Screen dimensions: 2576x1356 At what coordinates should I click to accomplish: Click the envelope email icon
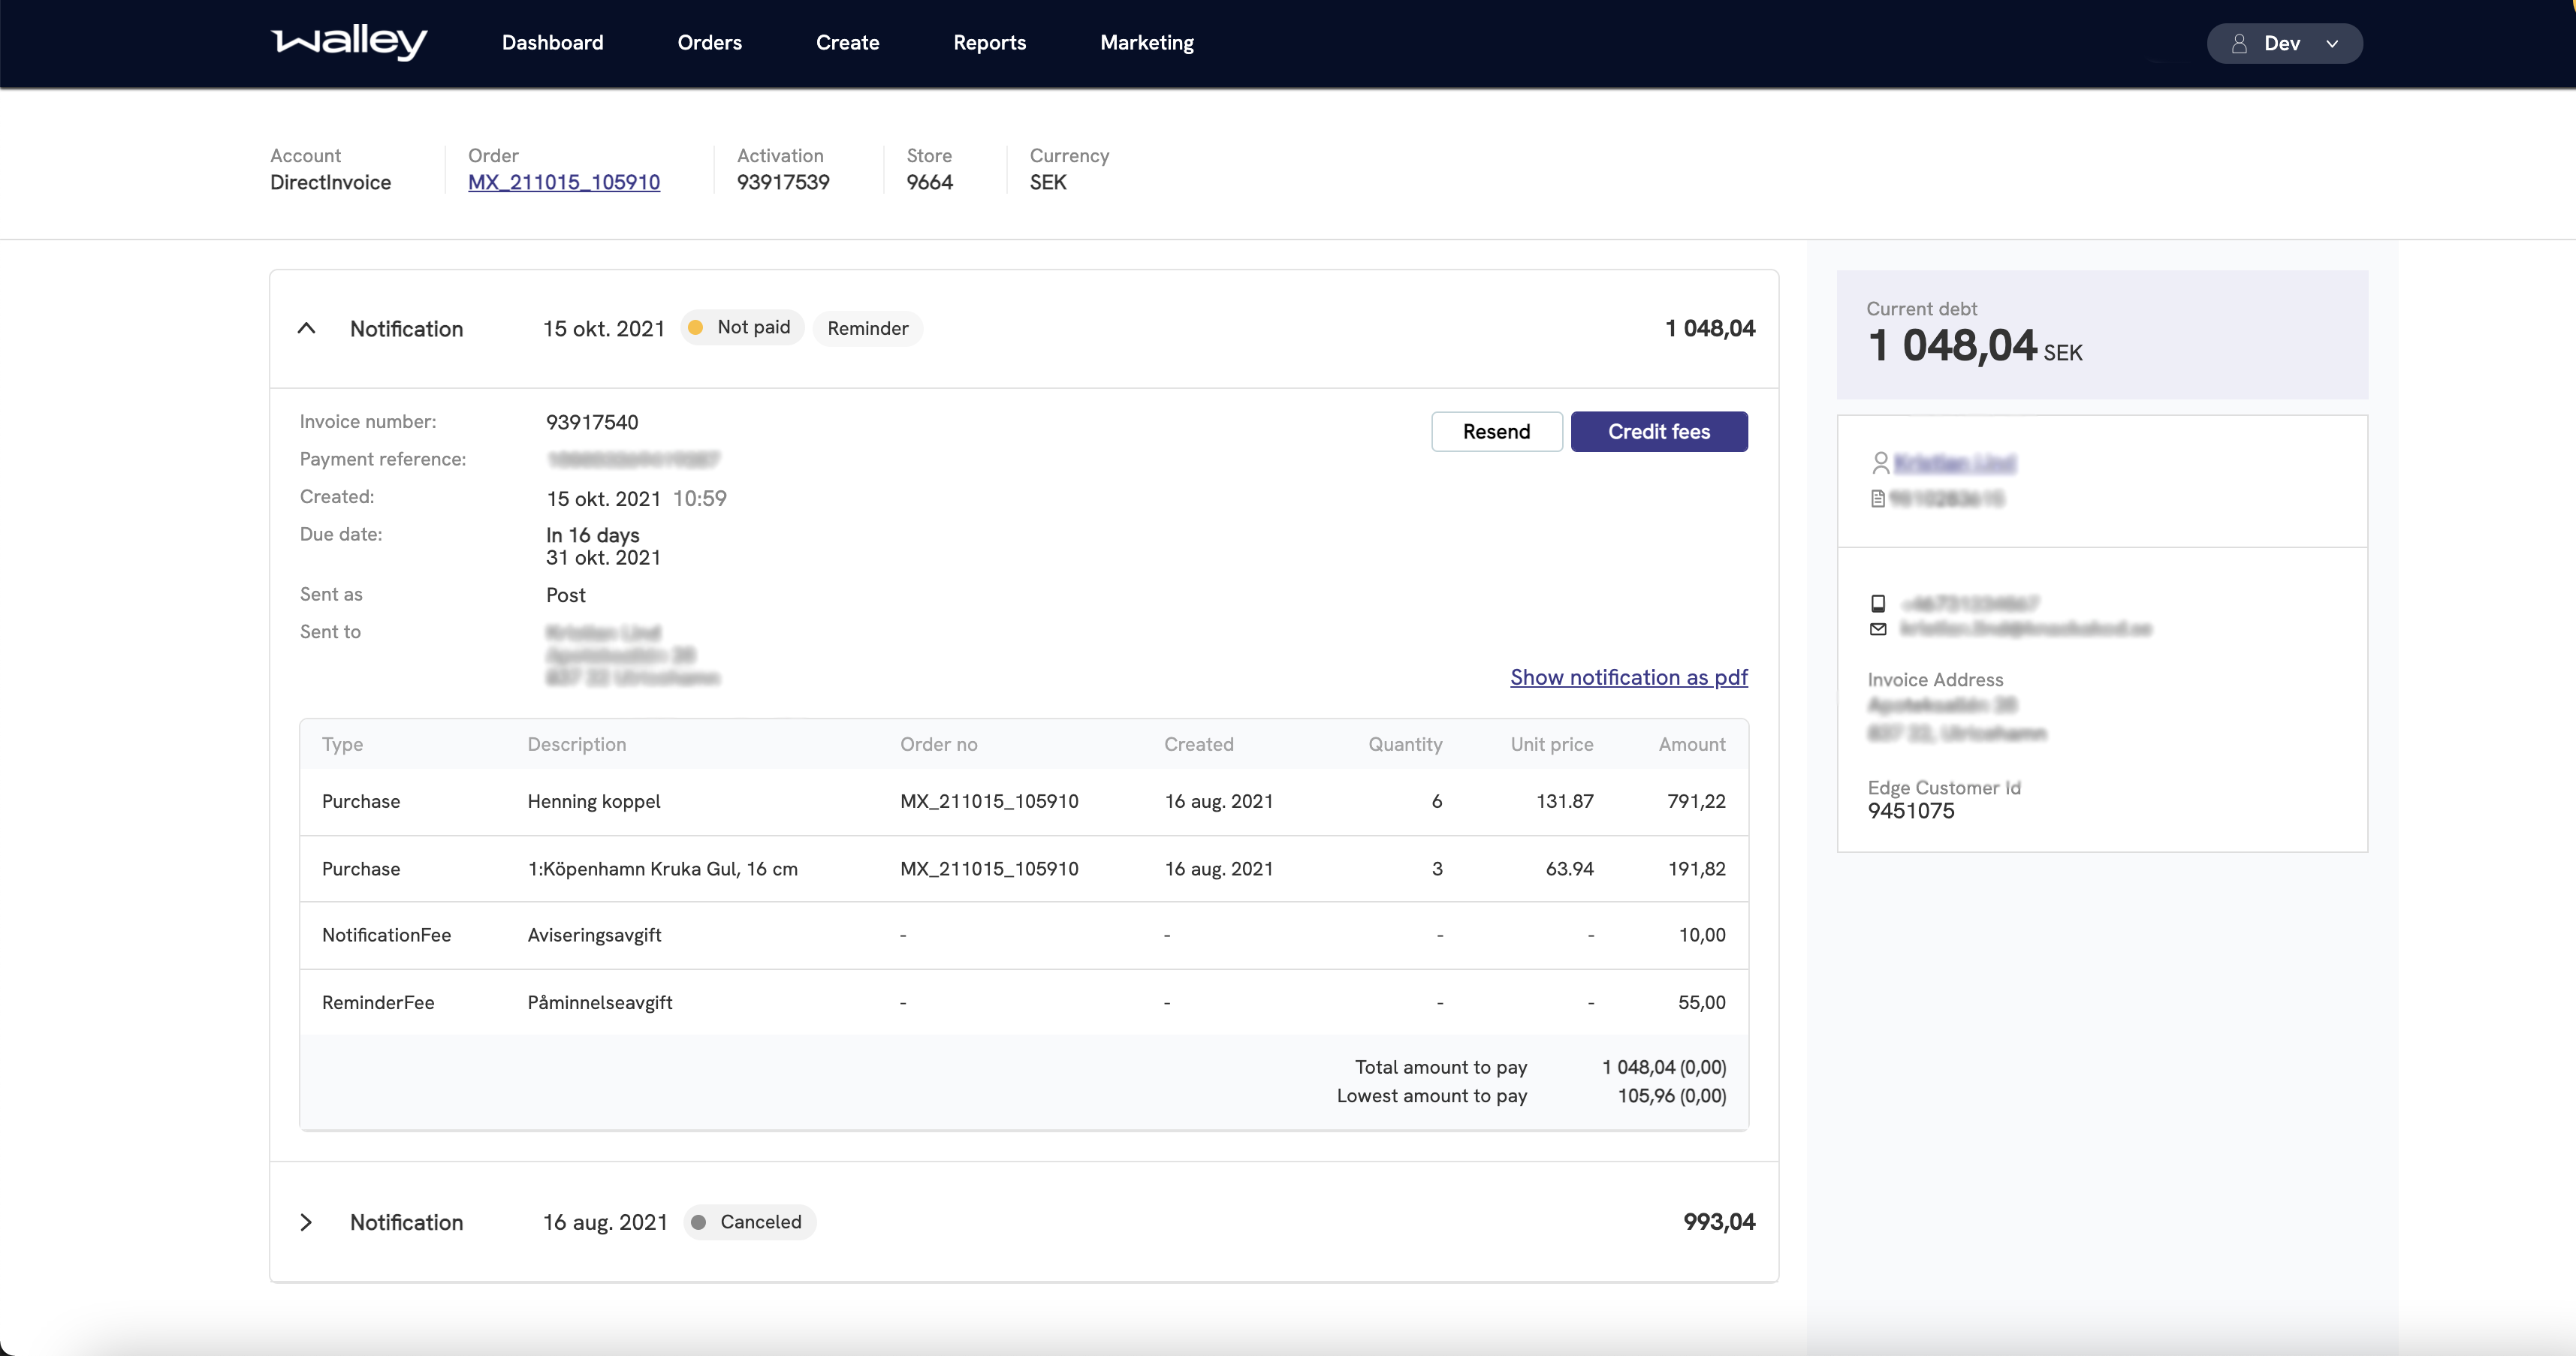point(1877,629)
